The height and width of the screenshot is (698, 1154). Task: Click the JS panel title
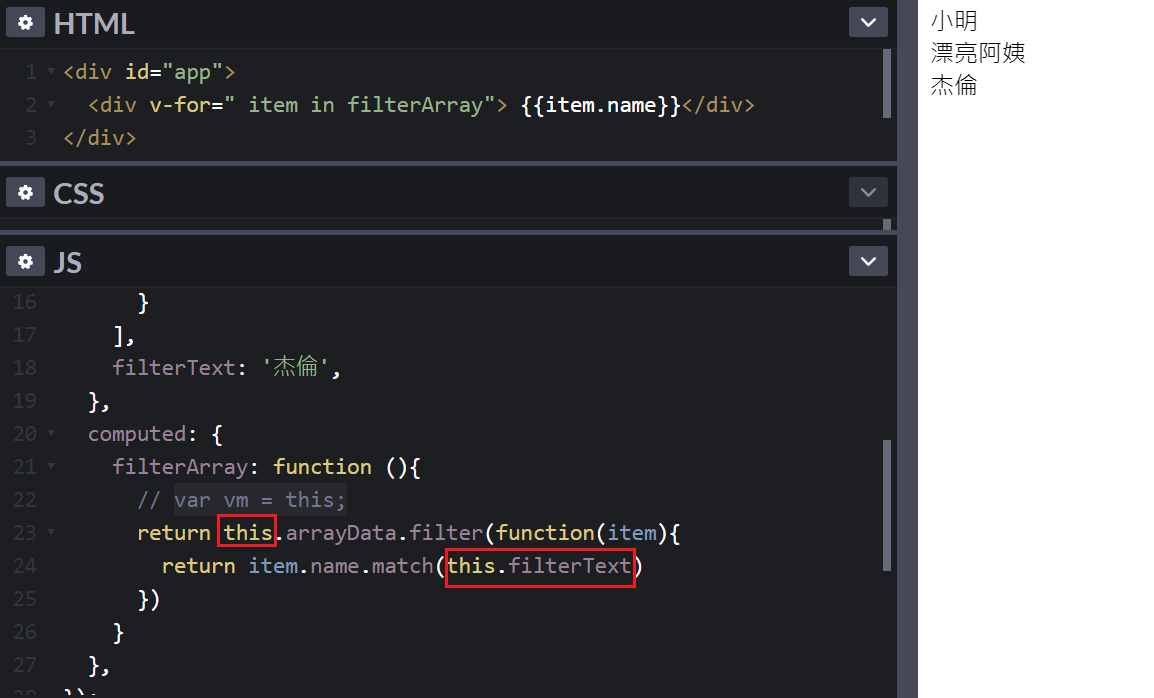coord(67,262)
